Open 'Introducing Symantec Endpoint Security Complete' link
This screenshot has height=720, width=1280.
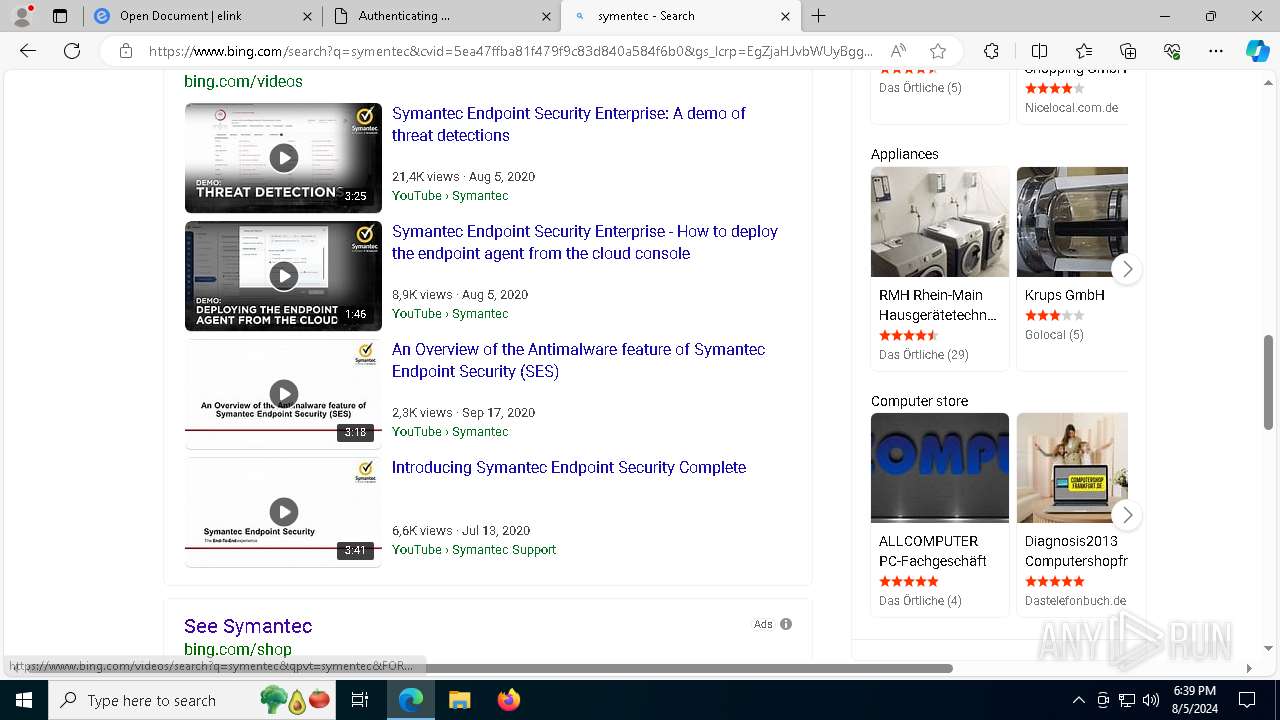(569, 467)
